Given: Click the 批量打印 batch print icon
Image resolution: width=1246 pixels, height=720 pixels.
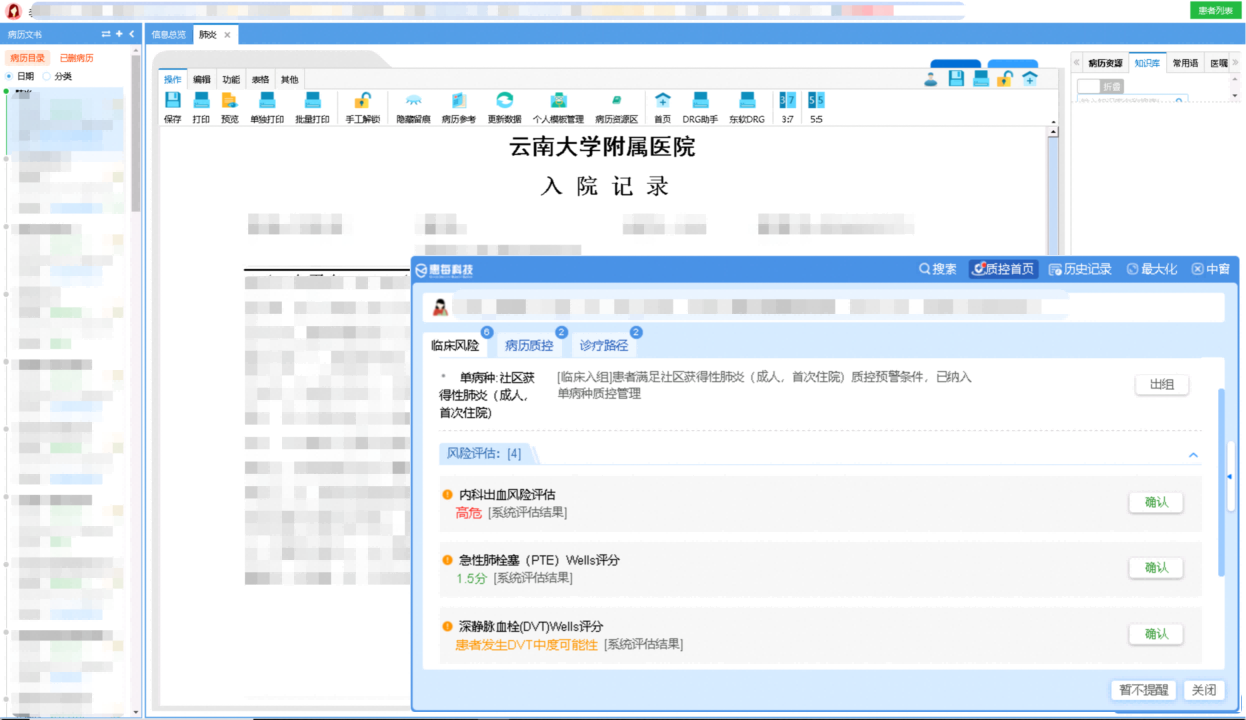Looking at the screenshot, I should [x=312, y=101].
